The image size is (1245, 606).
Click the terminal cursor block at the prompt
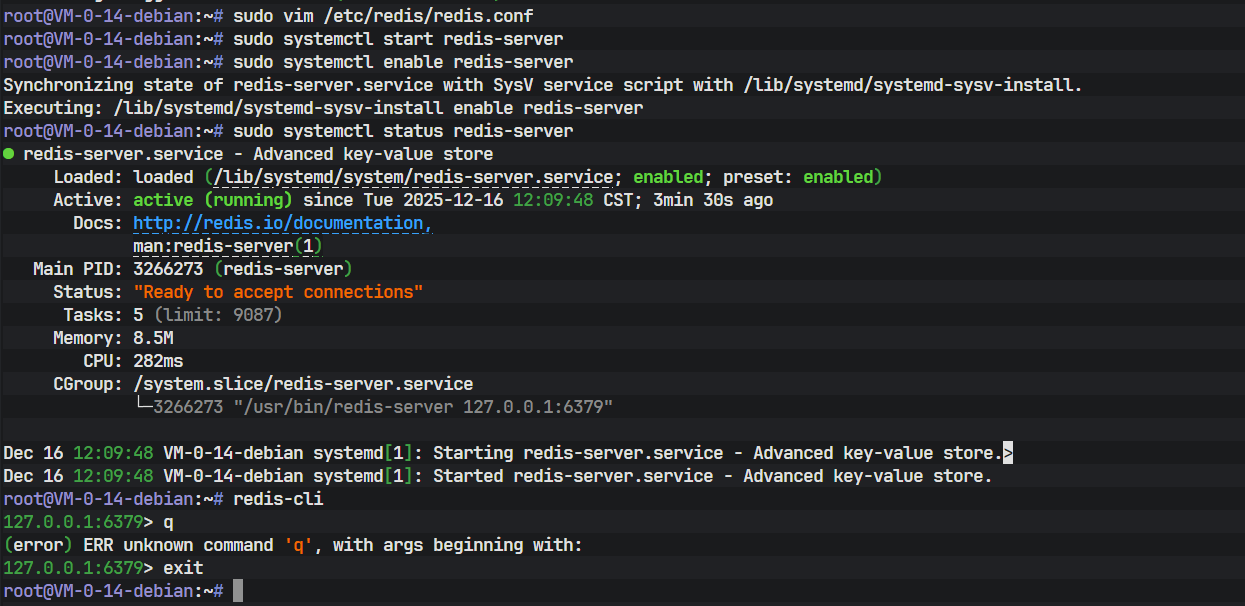point(238,591)
